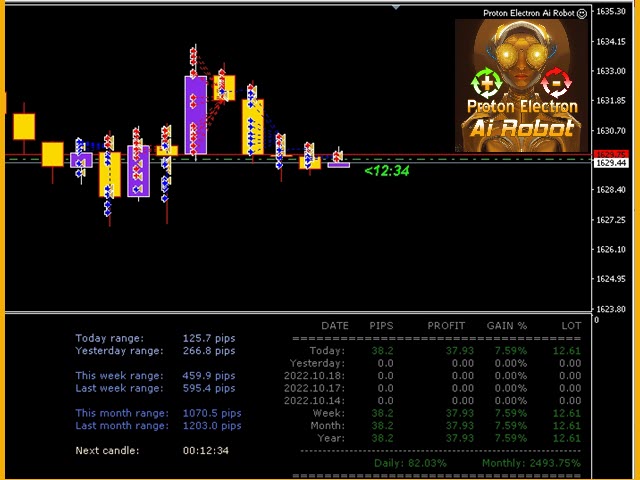The height and width of the screenshot is (480, 640).
Task: Click the 1630.70 price axis label
Action: pos(611,131)
